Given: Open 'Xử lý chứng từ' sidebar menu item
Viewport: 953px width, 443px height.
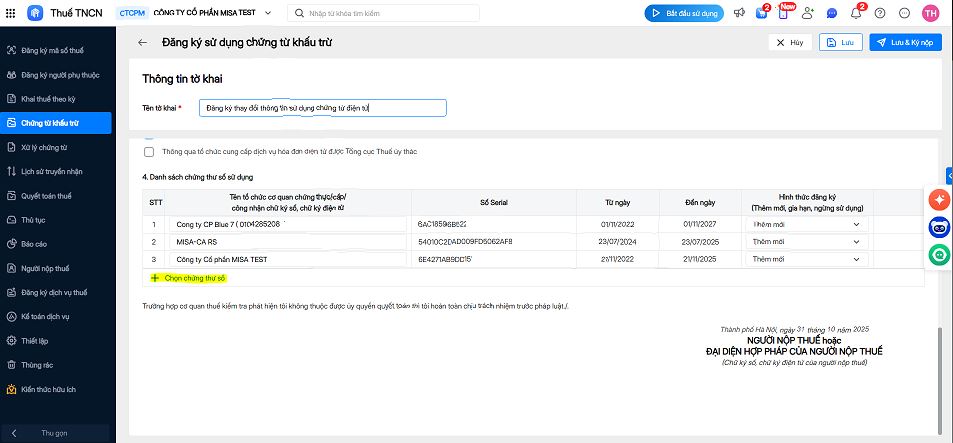Looking at the screenshot, I should coord(44,147).
